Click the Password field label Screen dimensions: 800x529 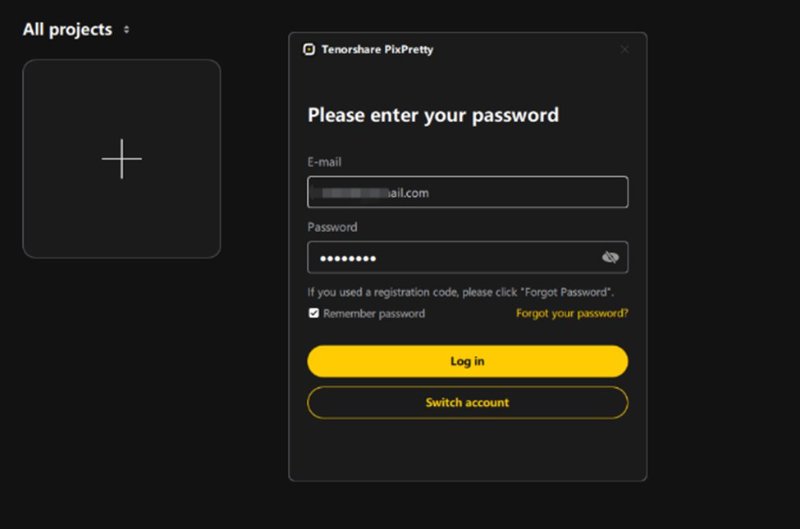tap(332, 227)
